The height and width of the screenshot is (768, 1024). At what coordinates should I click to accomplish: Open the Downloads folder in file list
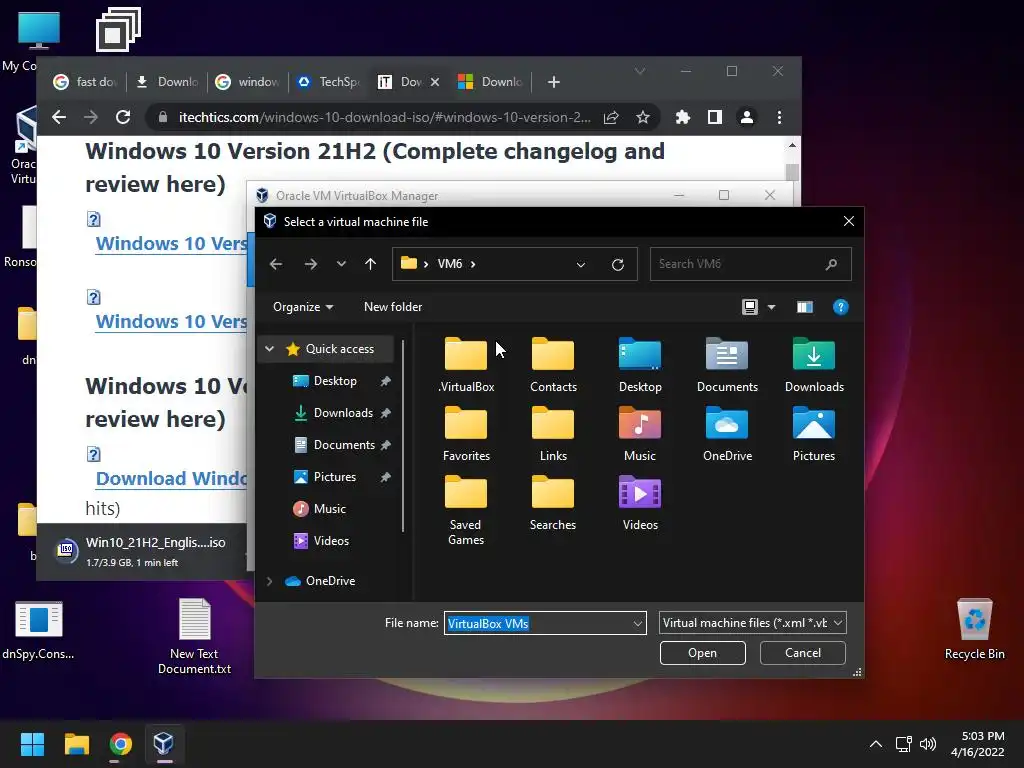pyautogui.click(x=814, y=365)
